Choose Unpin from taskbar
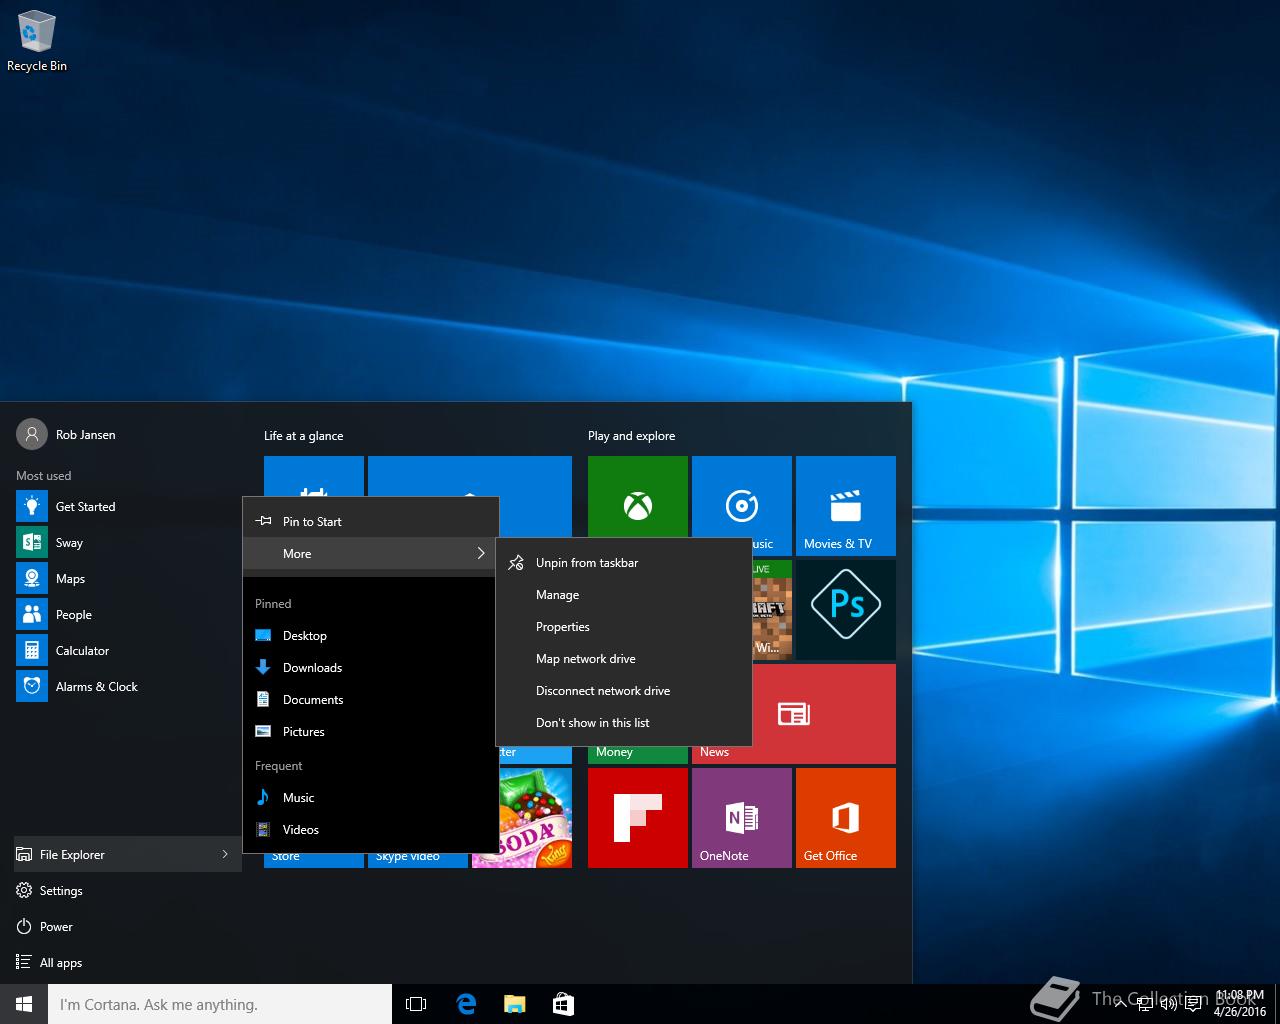This screenshot has height=1024, width=1280. (623, 563)
